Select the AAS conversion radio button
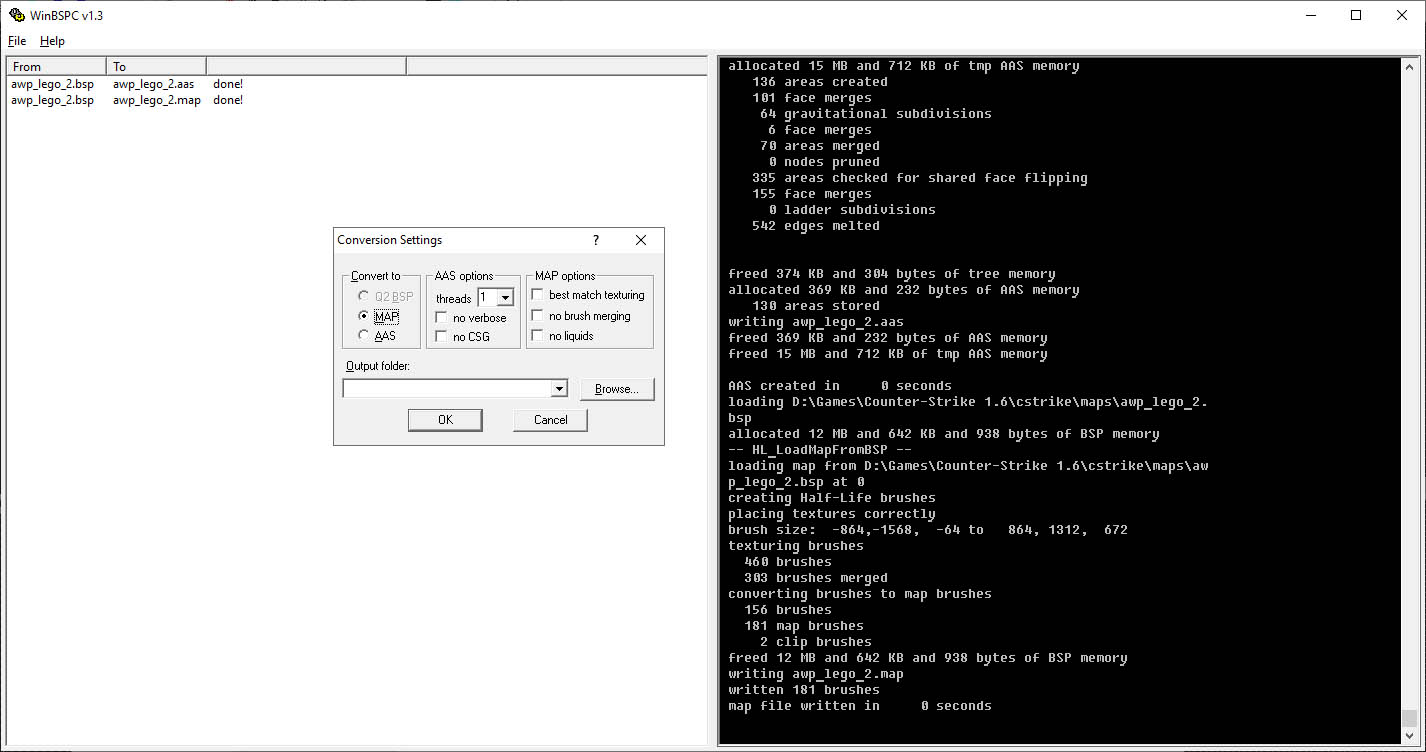The width and height of the screenshot is (1426, 752). click(364, 336)
